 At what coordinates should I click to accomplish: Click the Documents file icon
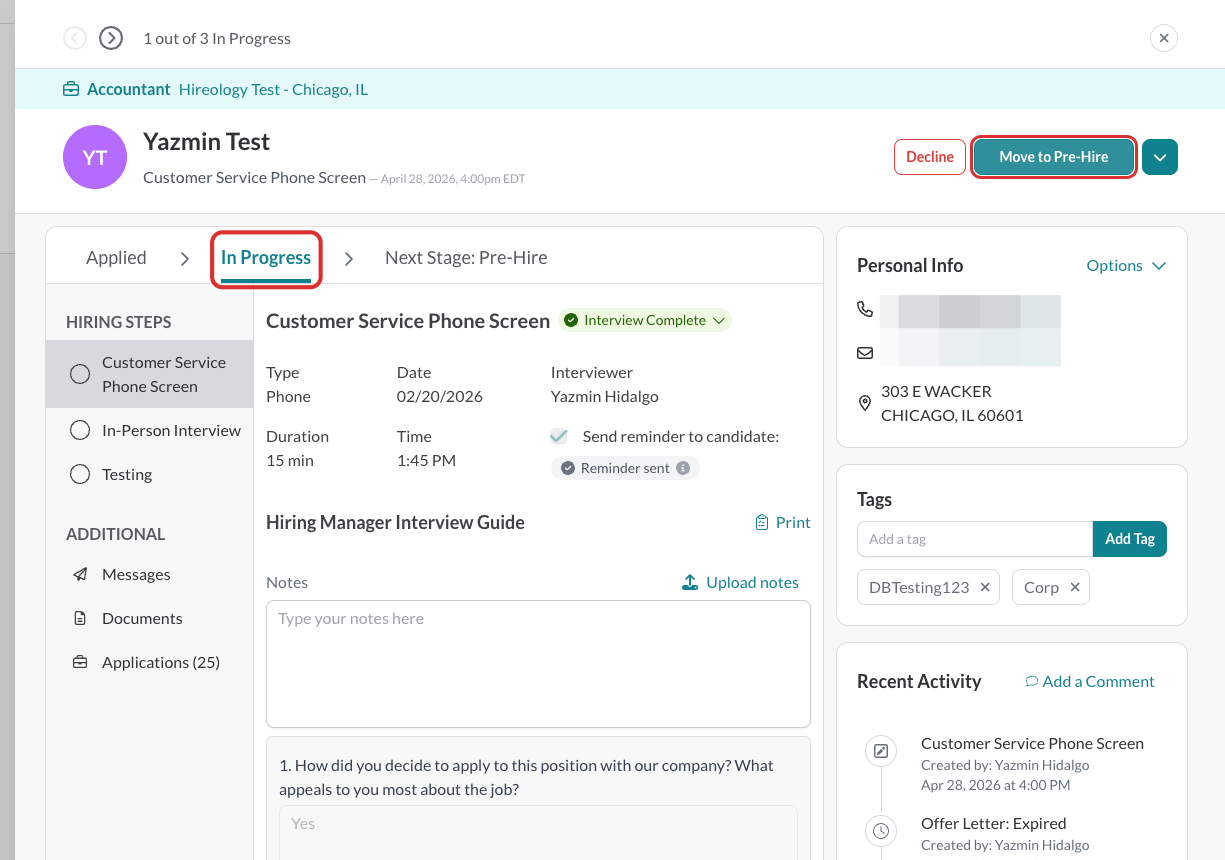coord(80,618)
